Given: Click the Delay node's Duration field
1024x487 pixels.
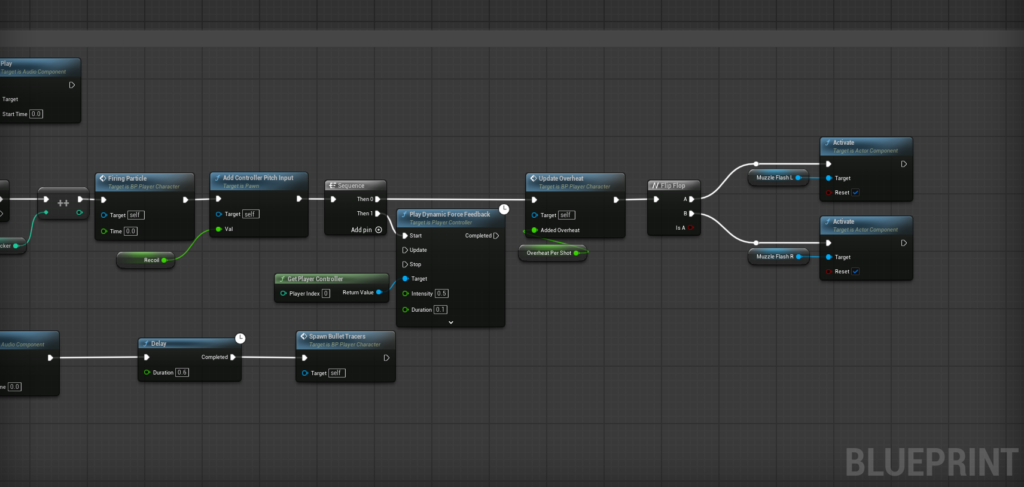Looking at the screenshot, I should 182,372.
